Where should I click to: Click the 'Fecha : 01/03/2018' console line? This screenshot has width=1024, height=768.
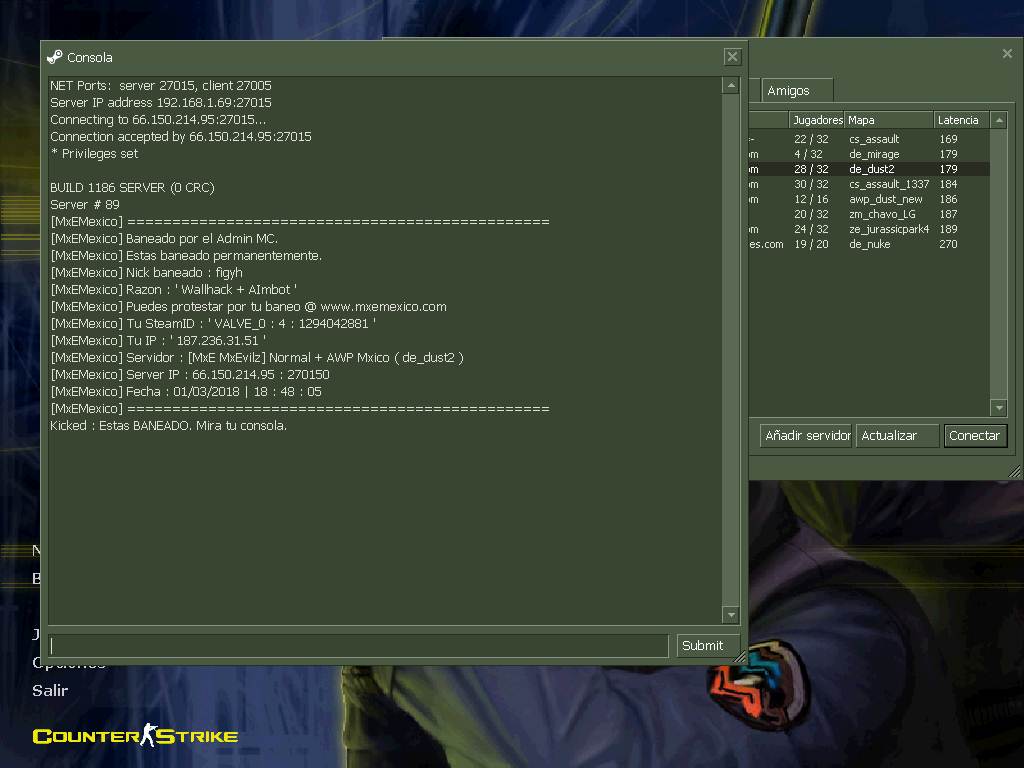[186, 391]
